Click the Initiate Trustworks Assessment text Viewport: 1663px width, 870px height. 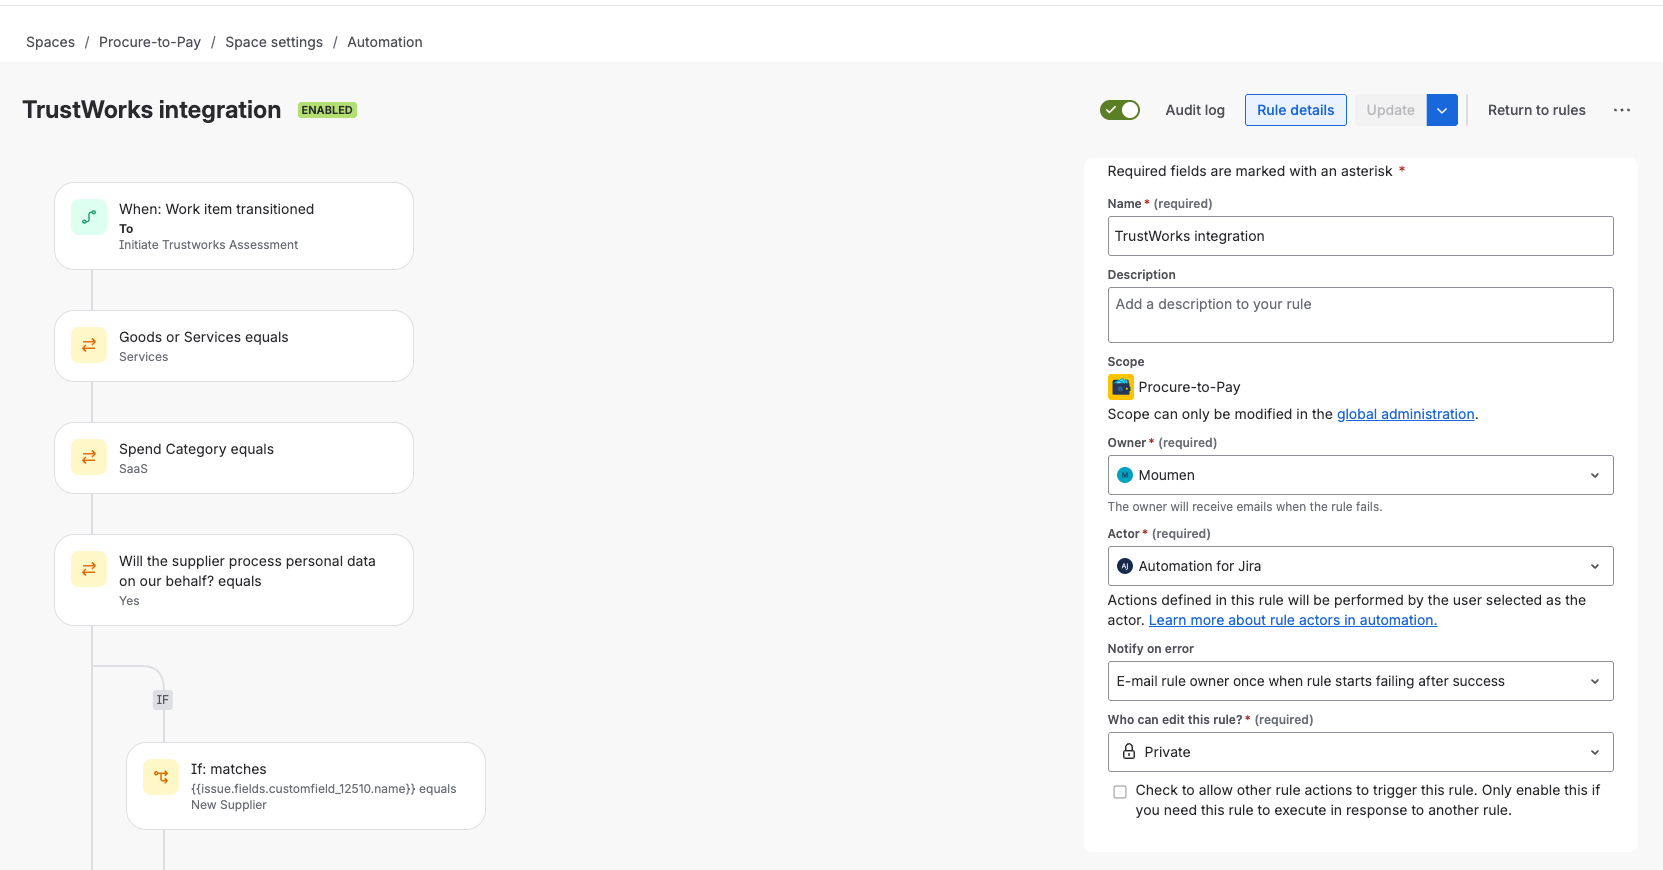(x=208, y=245)
